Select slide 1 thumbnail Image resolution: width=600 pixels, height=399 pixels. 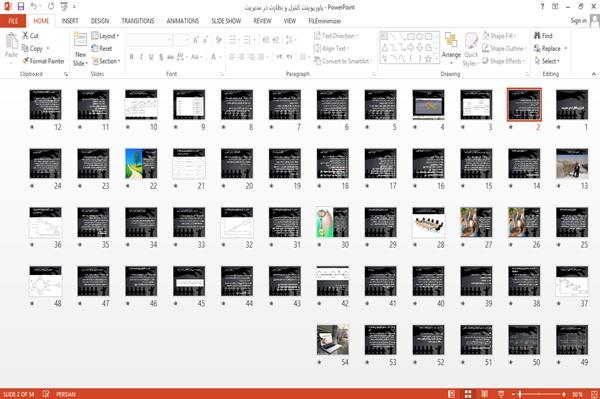(572, 105)
